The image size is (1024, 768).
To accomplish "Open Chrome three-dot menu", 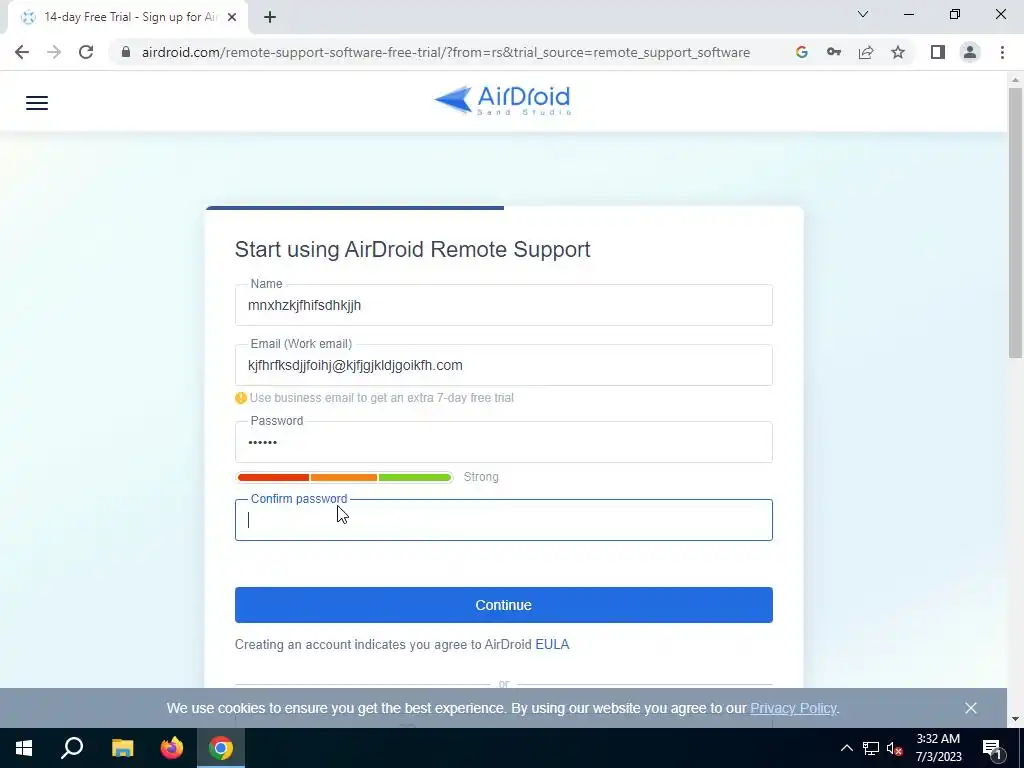I will pyautogui.click(x=1002, y=52).
